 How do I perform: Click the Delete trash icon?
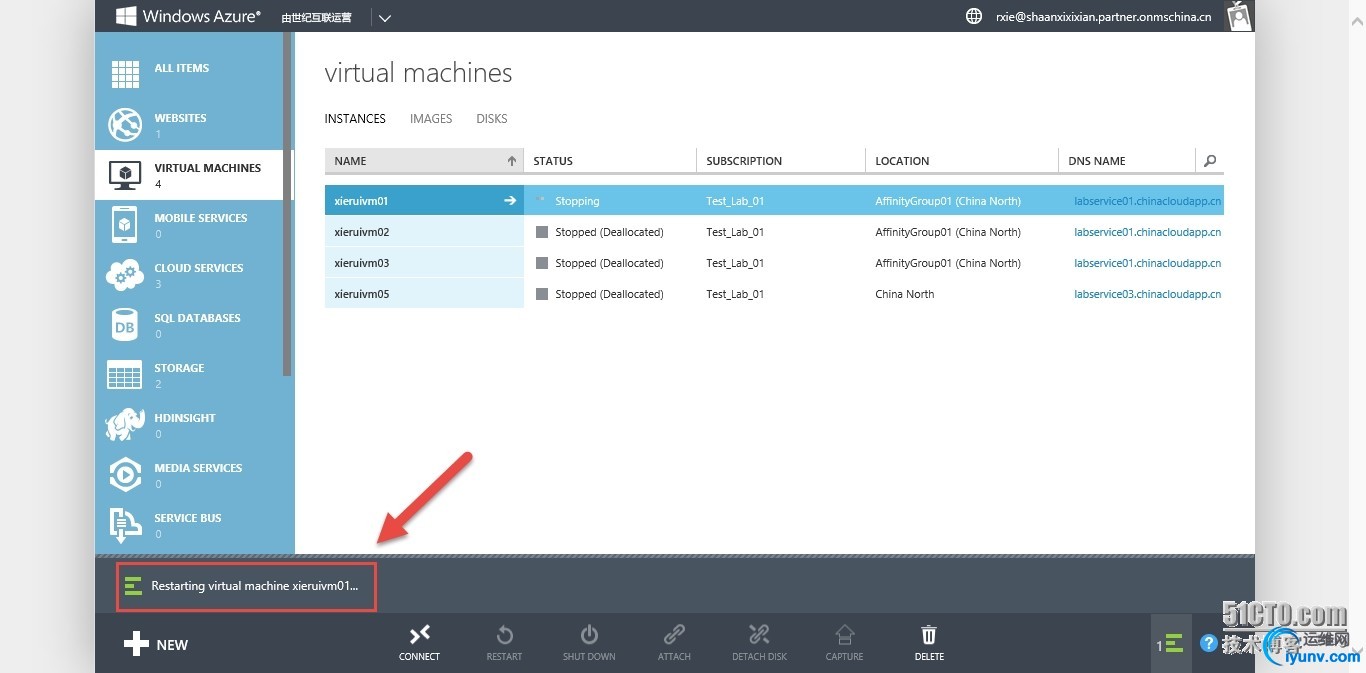929,634
